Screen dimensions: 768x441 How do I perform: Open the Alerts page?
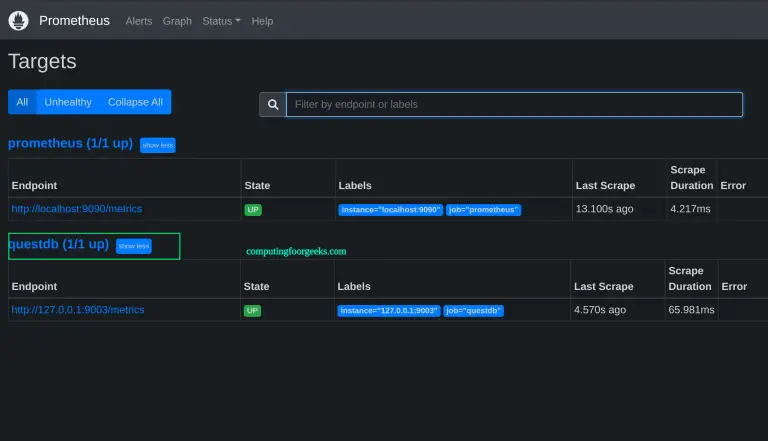(x=139, y=21)
